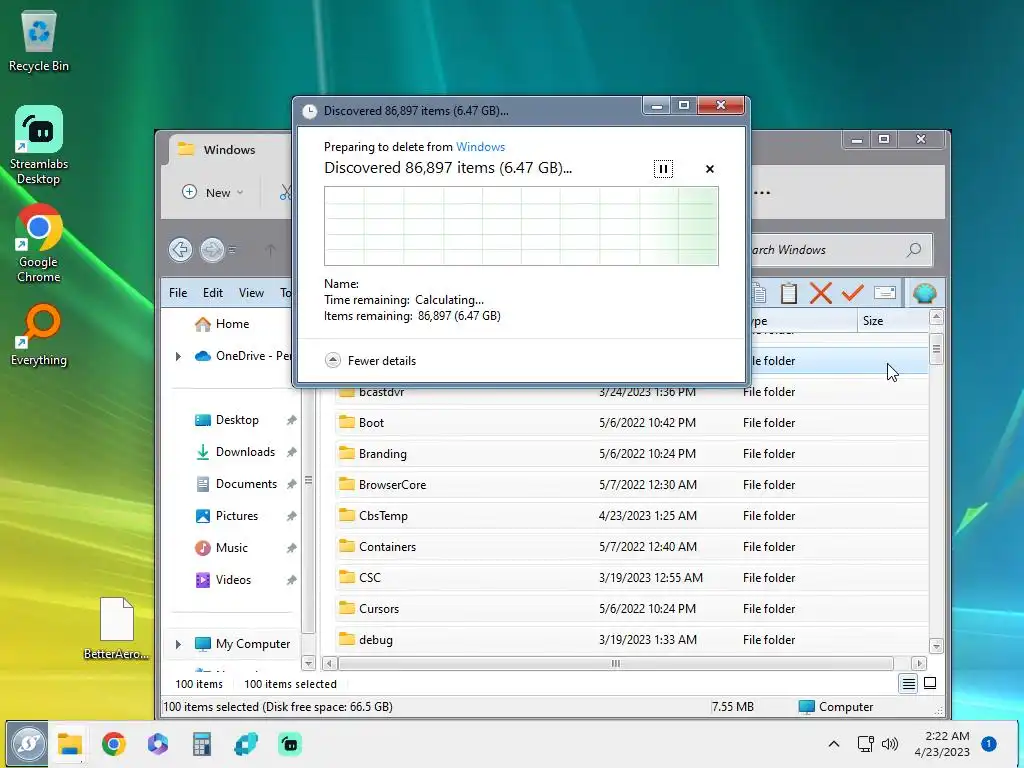The height and width of the screenshot is (768, 1024).
Task: Open the Start orb button
Action: pos(27,744)
